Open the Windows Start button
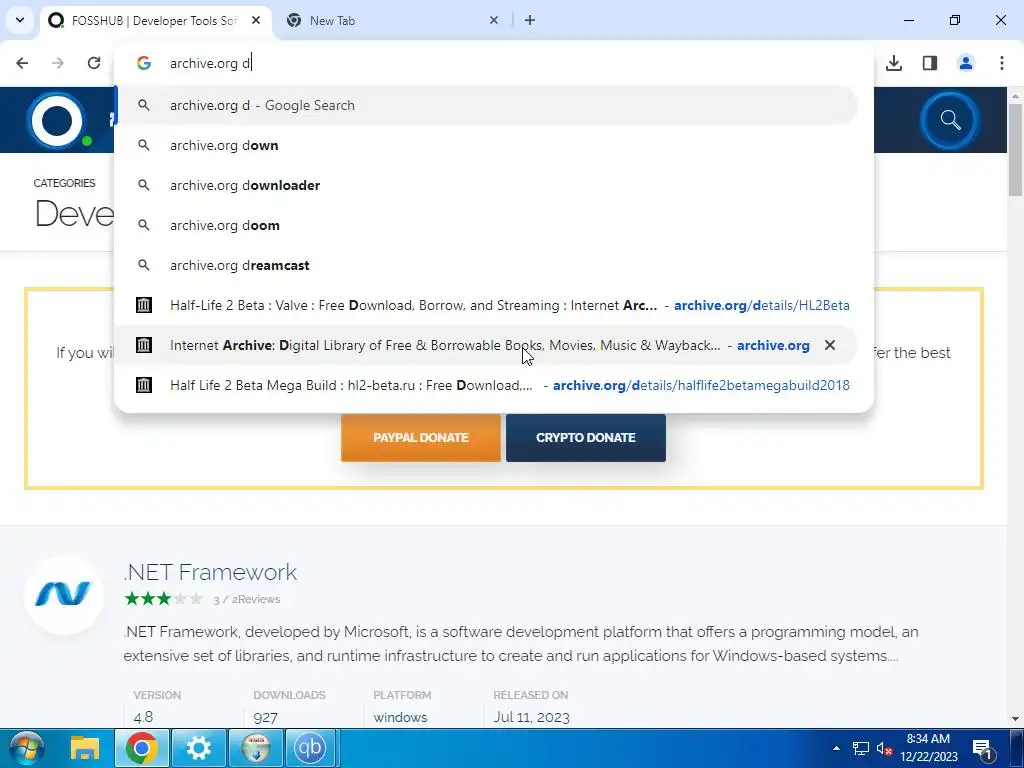Image resolution: width=1024 pixels, height=768 pixels. click(x=26, y=748)
